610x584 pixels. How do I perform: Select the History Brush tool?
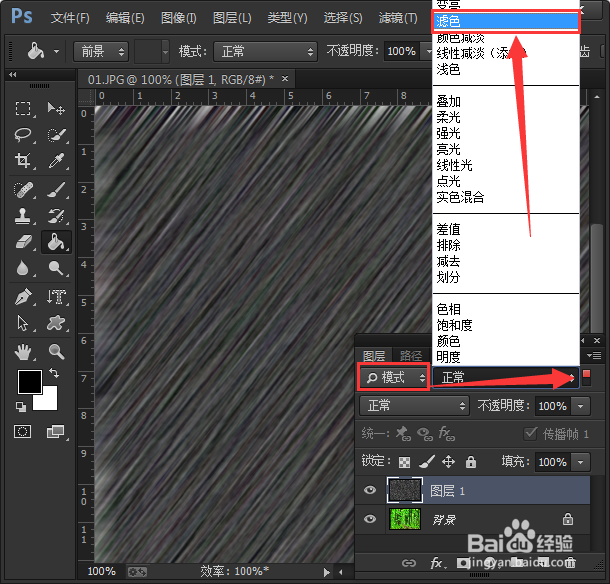point(56,216)
